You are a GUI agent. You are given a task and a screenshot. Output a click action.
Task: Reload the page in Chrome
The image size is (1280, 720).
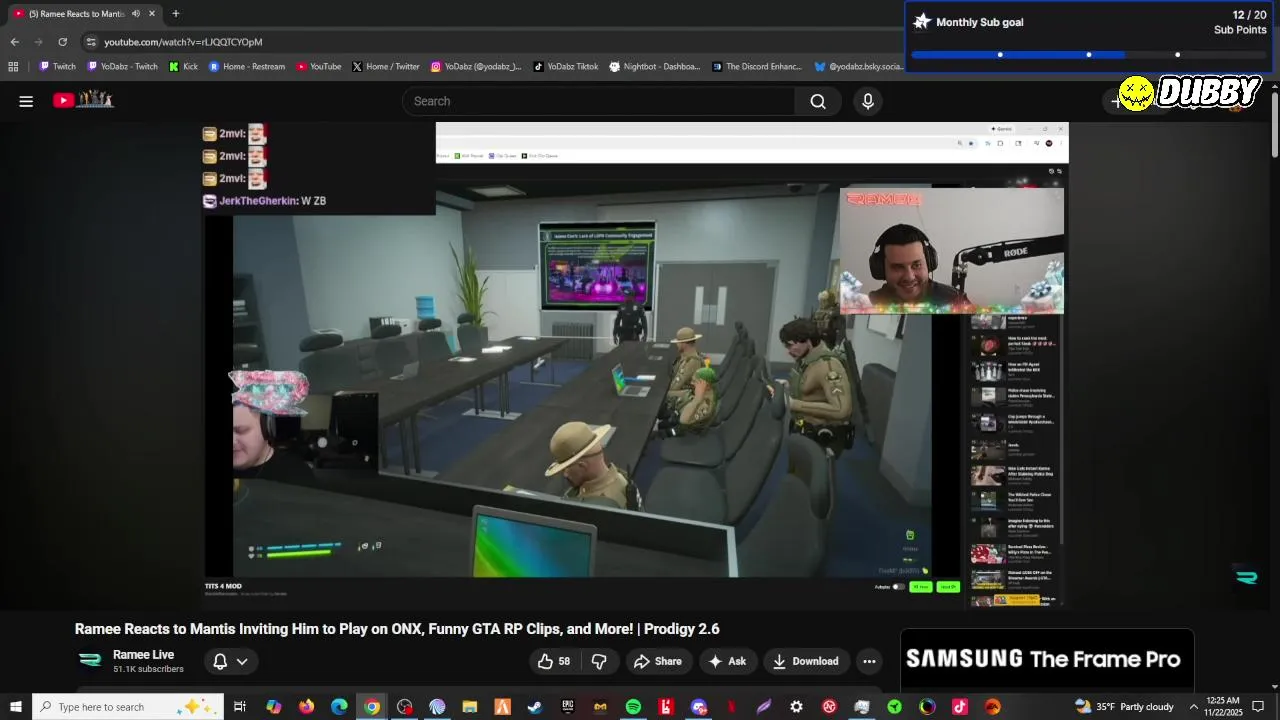(x=62, y=42)
